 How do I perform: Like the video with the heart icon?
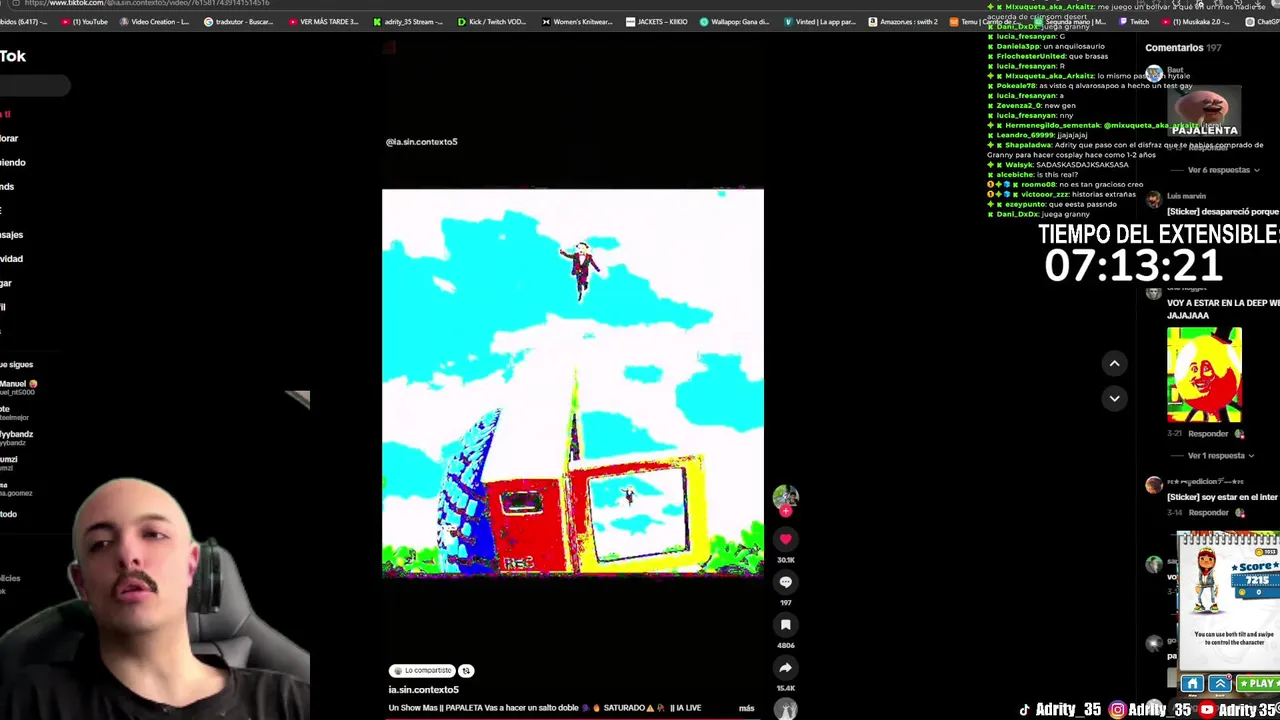pyautogui.click(x=785, y=539)
